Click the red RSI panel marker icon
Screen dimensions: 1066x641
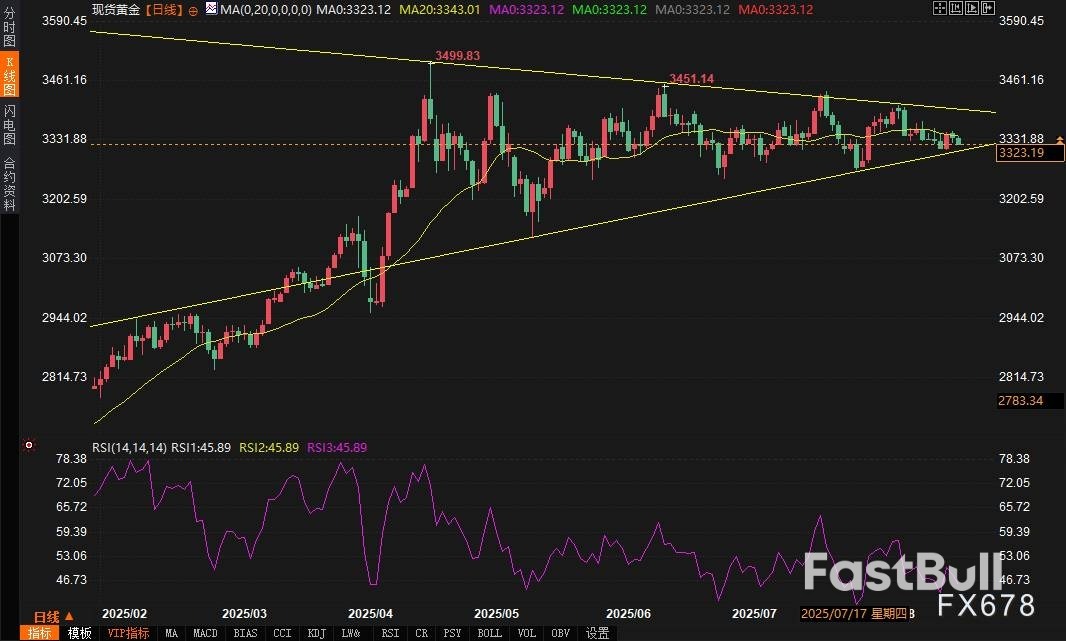(x=29, y=445)
